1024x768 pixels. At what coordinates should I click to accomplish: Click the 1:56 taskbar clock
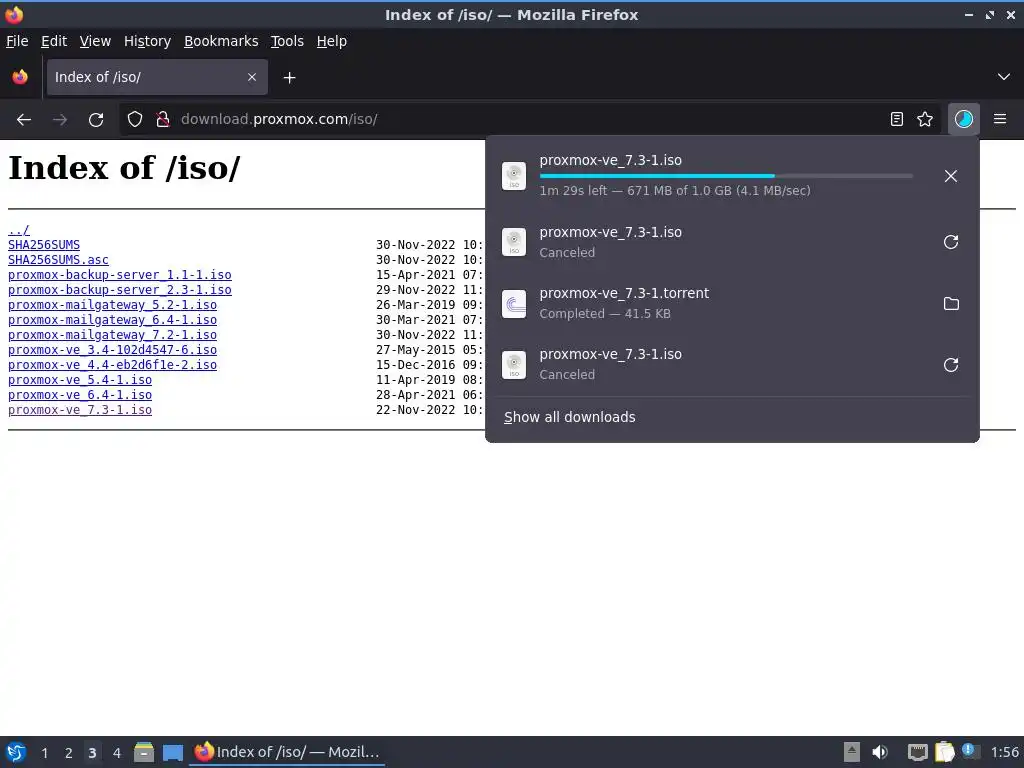1004,752
